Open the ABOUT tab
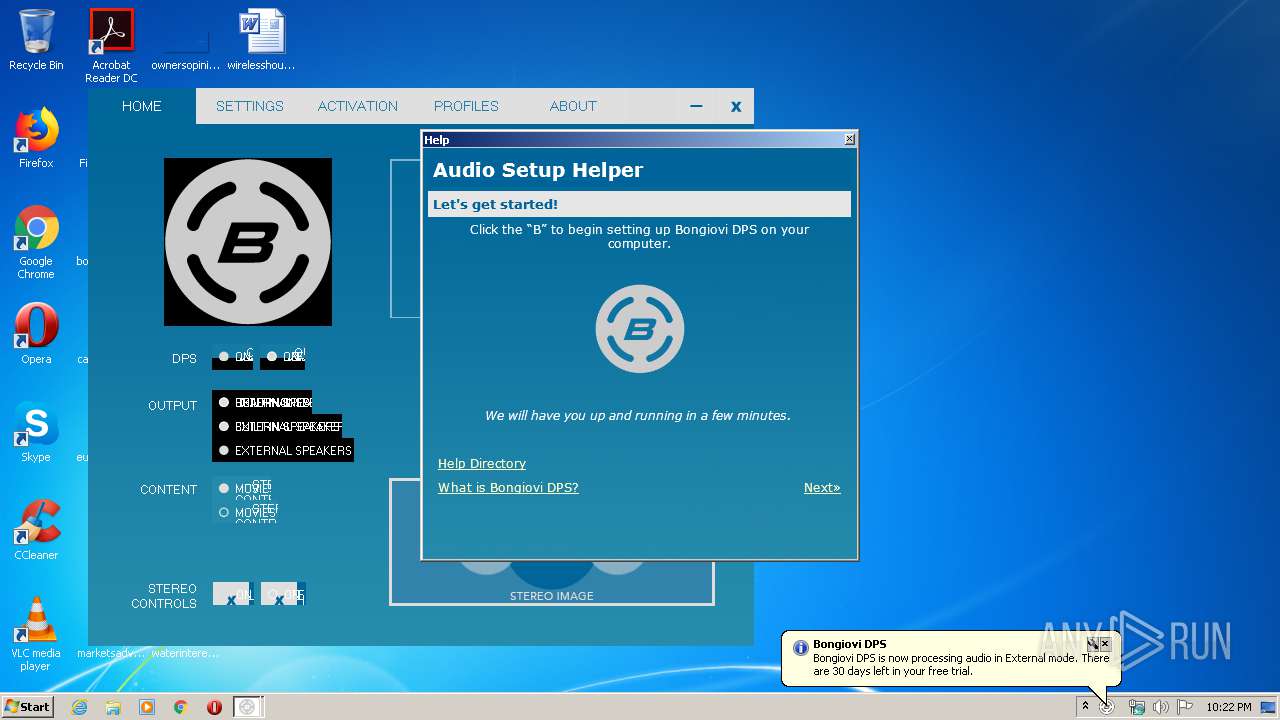Screen dimensions: 1280x720 (x=573, y=106)
